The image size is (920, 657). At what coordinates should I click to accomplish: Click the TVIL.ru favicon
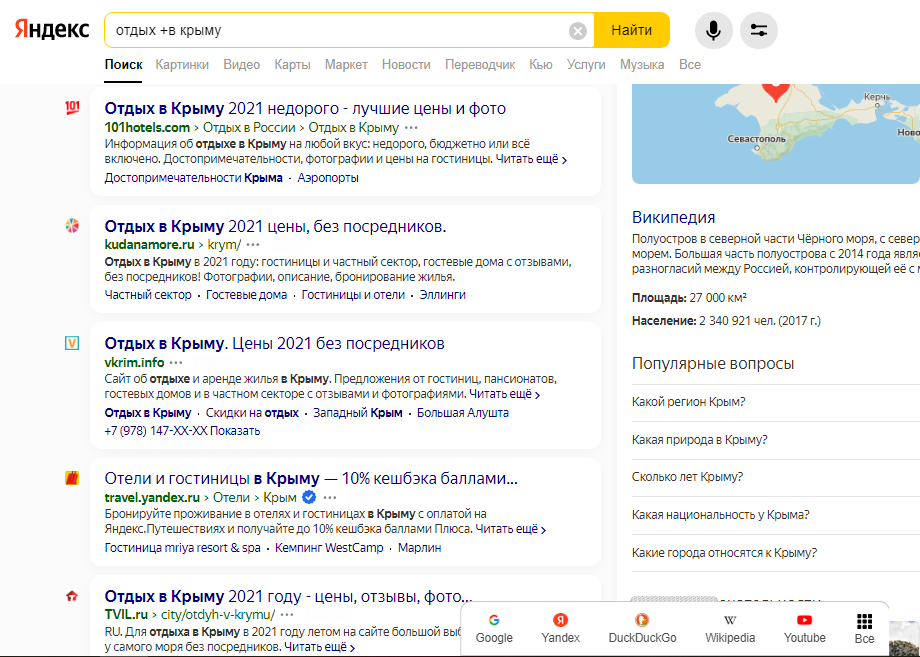[x=72, y=597]
